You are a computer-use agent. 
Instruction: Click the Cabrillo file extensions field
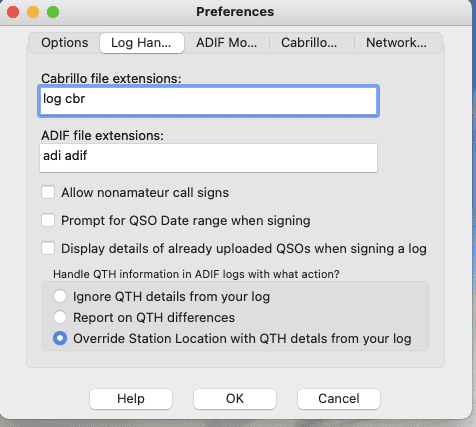coord(209,101)
